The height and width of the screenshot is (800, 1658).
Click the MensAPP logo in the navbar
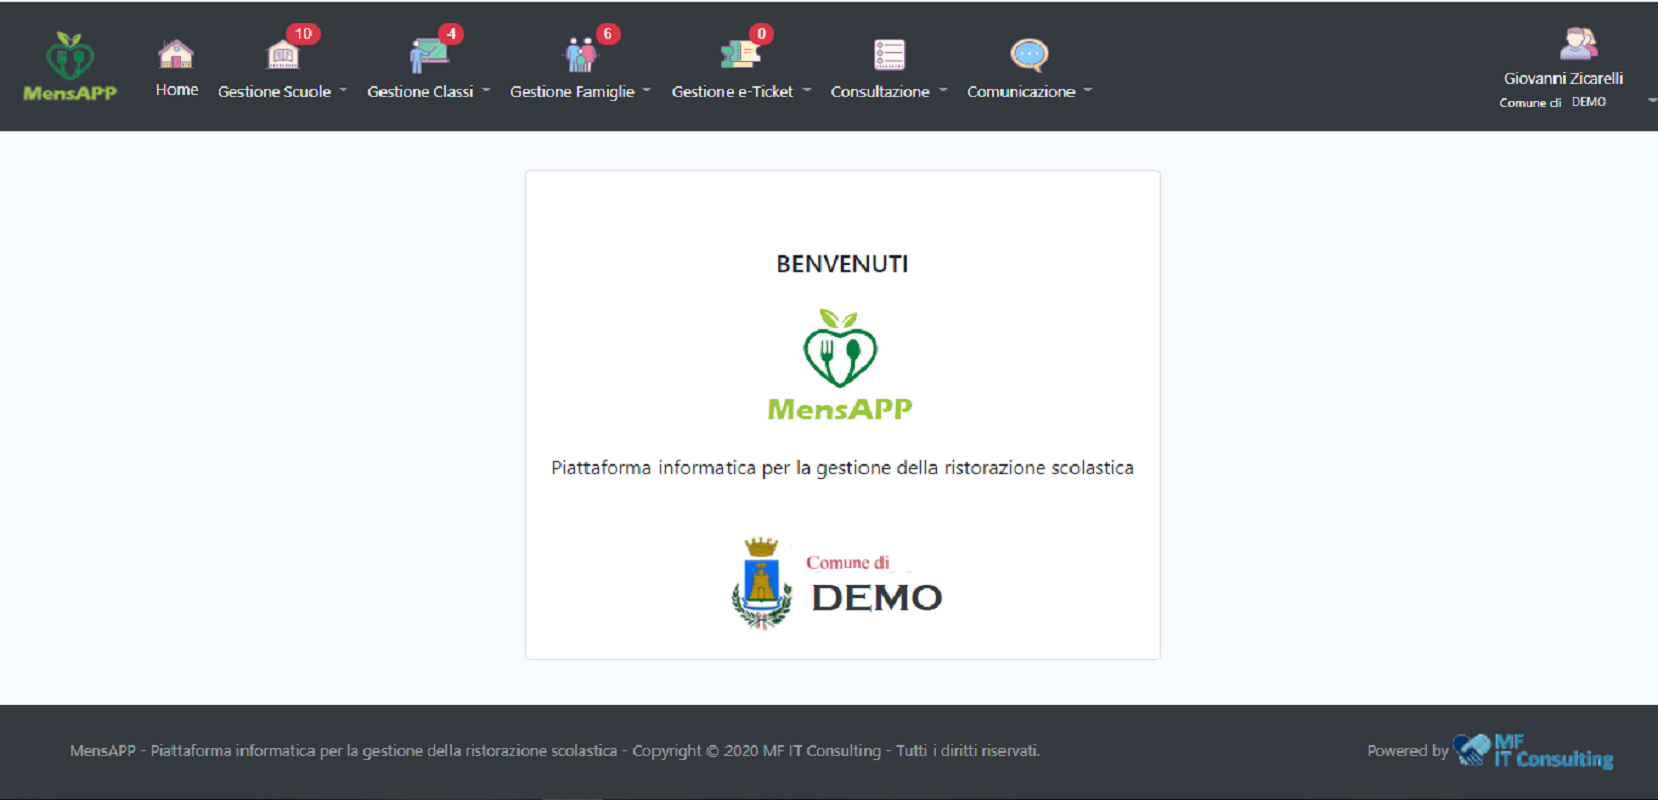tap(70, 67)
